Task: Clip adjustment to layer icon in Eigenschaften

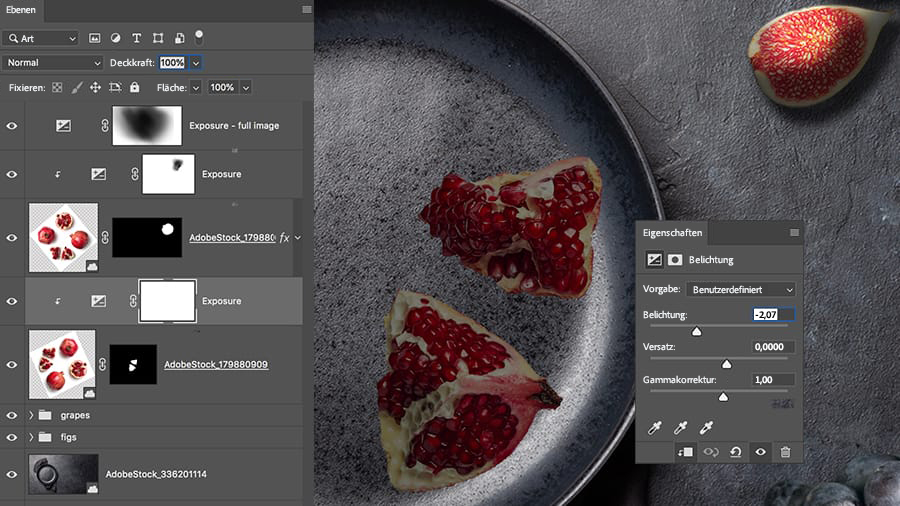Action: coord(685,452)
